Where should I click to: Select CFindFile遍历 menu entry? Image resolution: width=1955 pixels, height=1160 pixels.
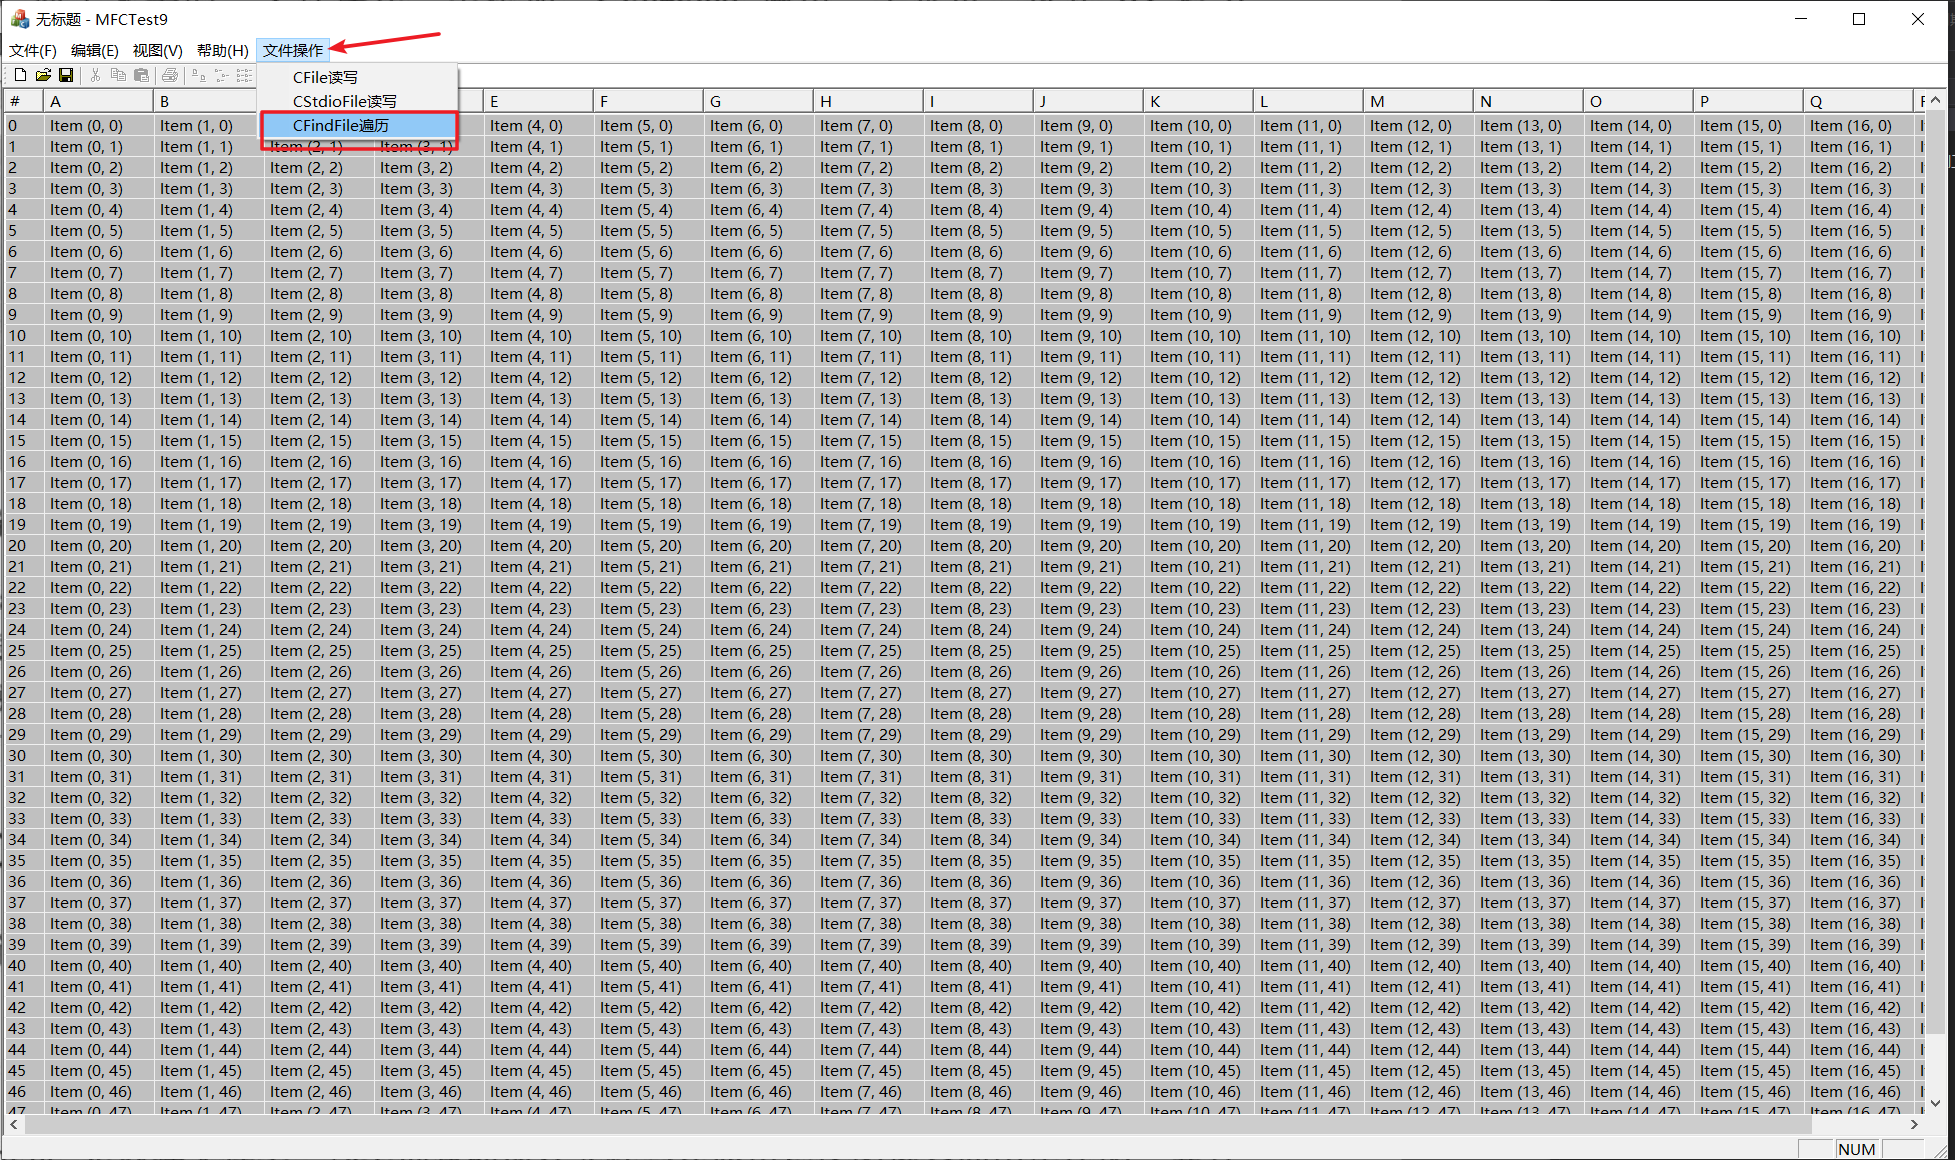(340, 125)
